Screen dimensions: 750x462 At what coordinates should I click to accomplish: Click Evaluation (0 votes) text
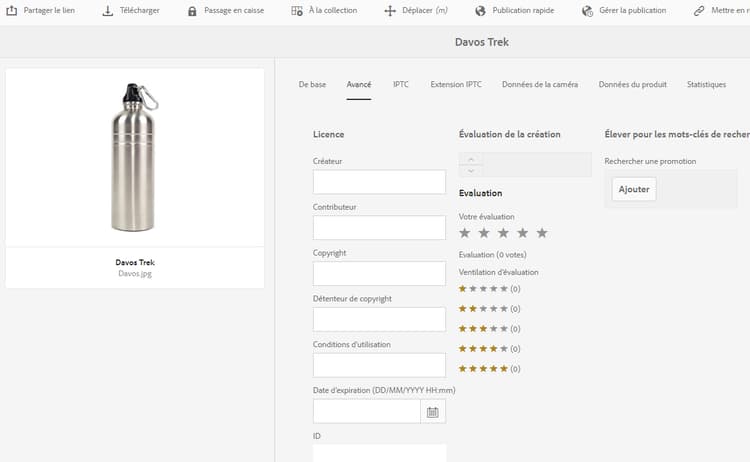coord(492,255)
